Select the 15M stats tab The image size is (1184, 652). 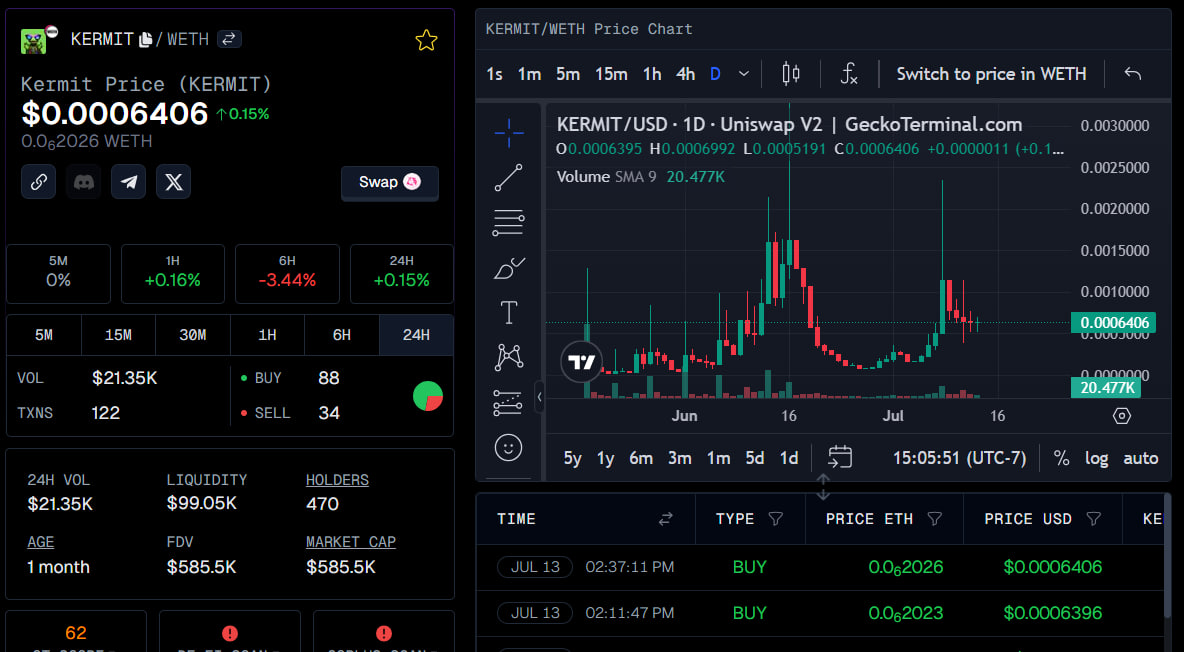pos(118,335)
